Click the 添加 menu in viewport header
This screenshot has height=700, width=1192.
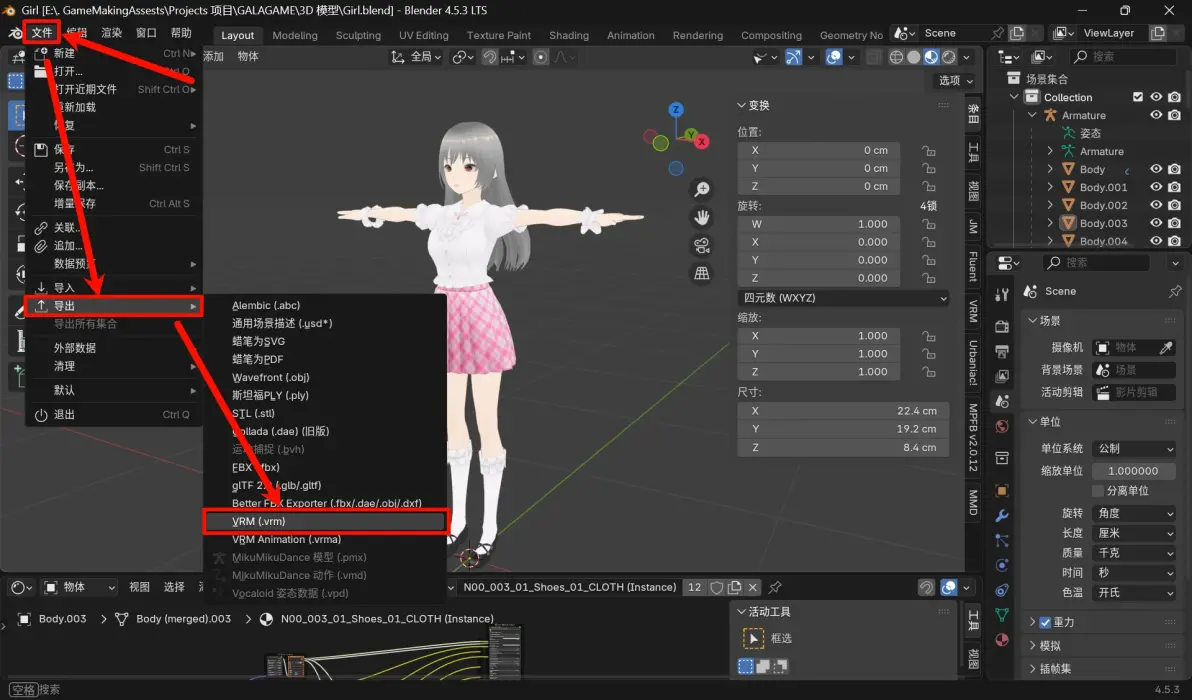213,56
